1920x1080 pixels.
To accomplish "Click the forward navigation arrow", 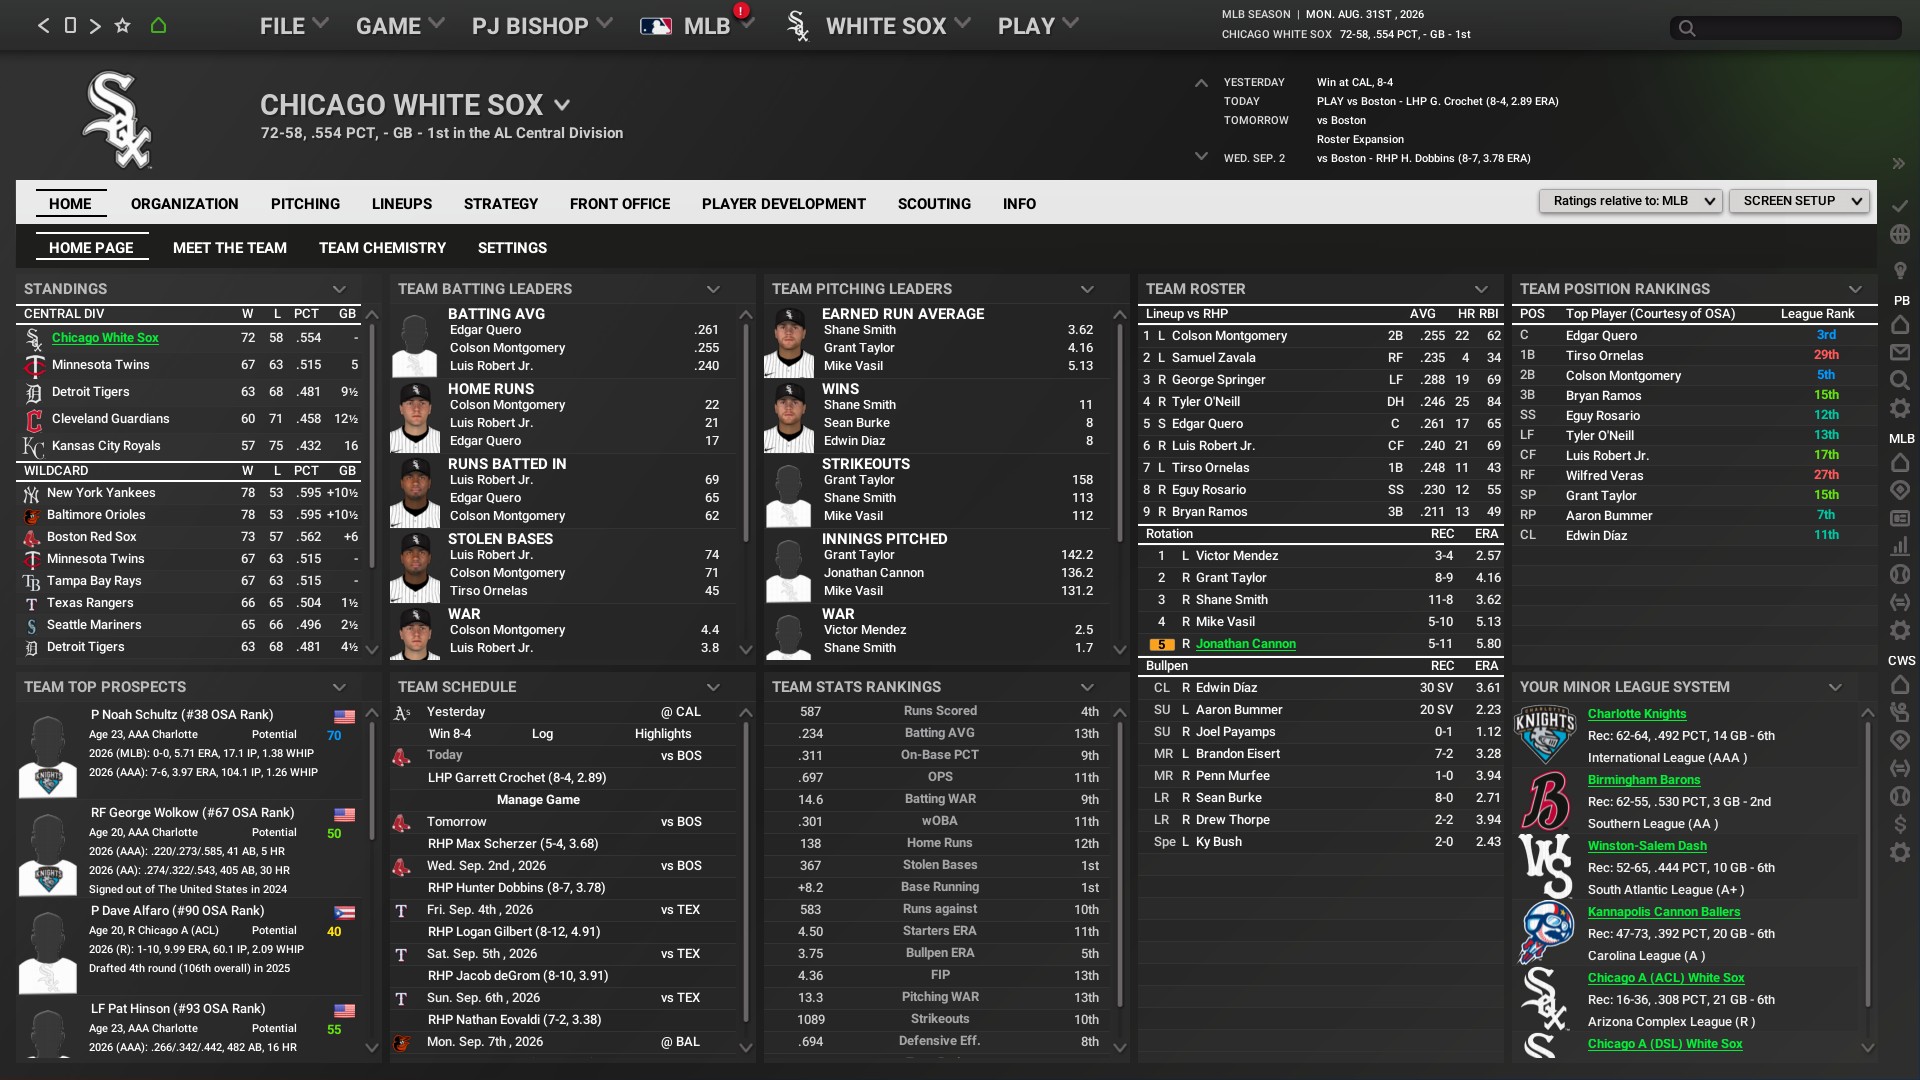I will 95,26.
